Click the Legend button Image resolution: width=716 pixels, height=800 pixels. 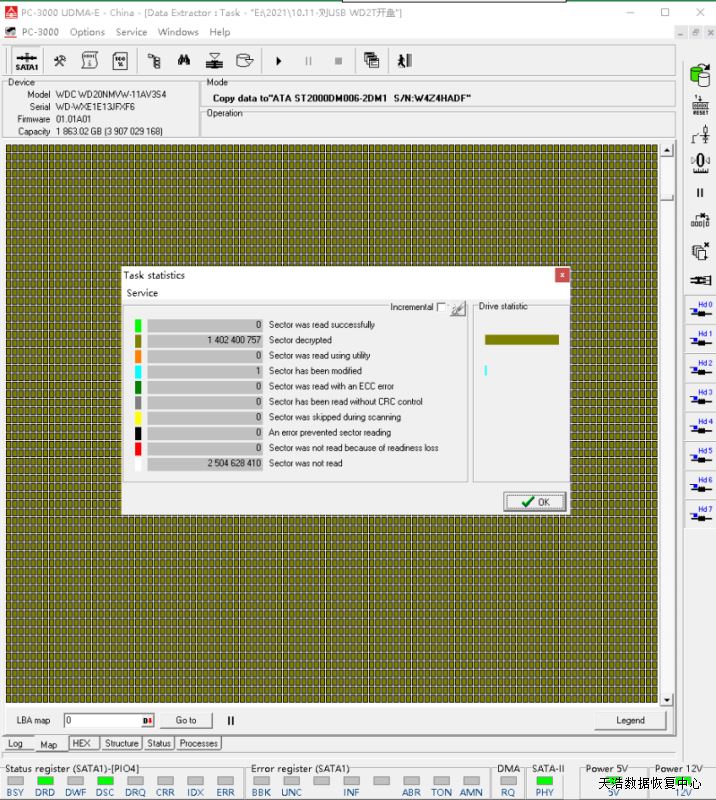630,720
